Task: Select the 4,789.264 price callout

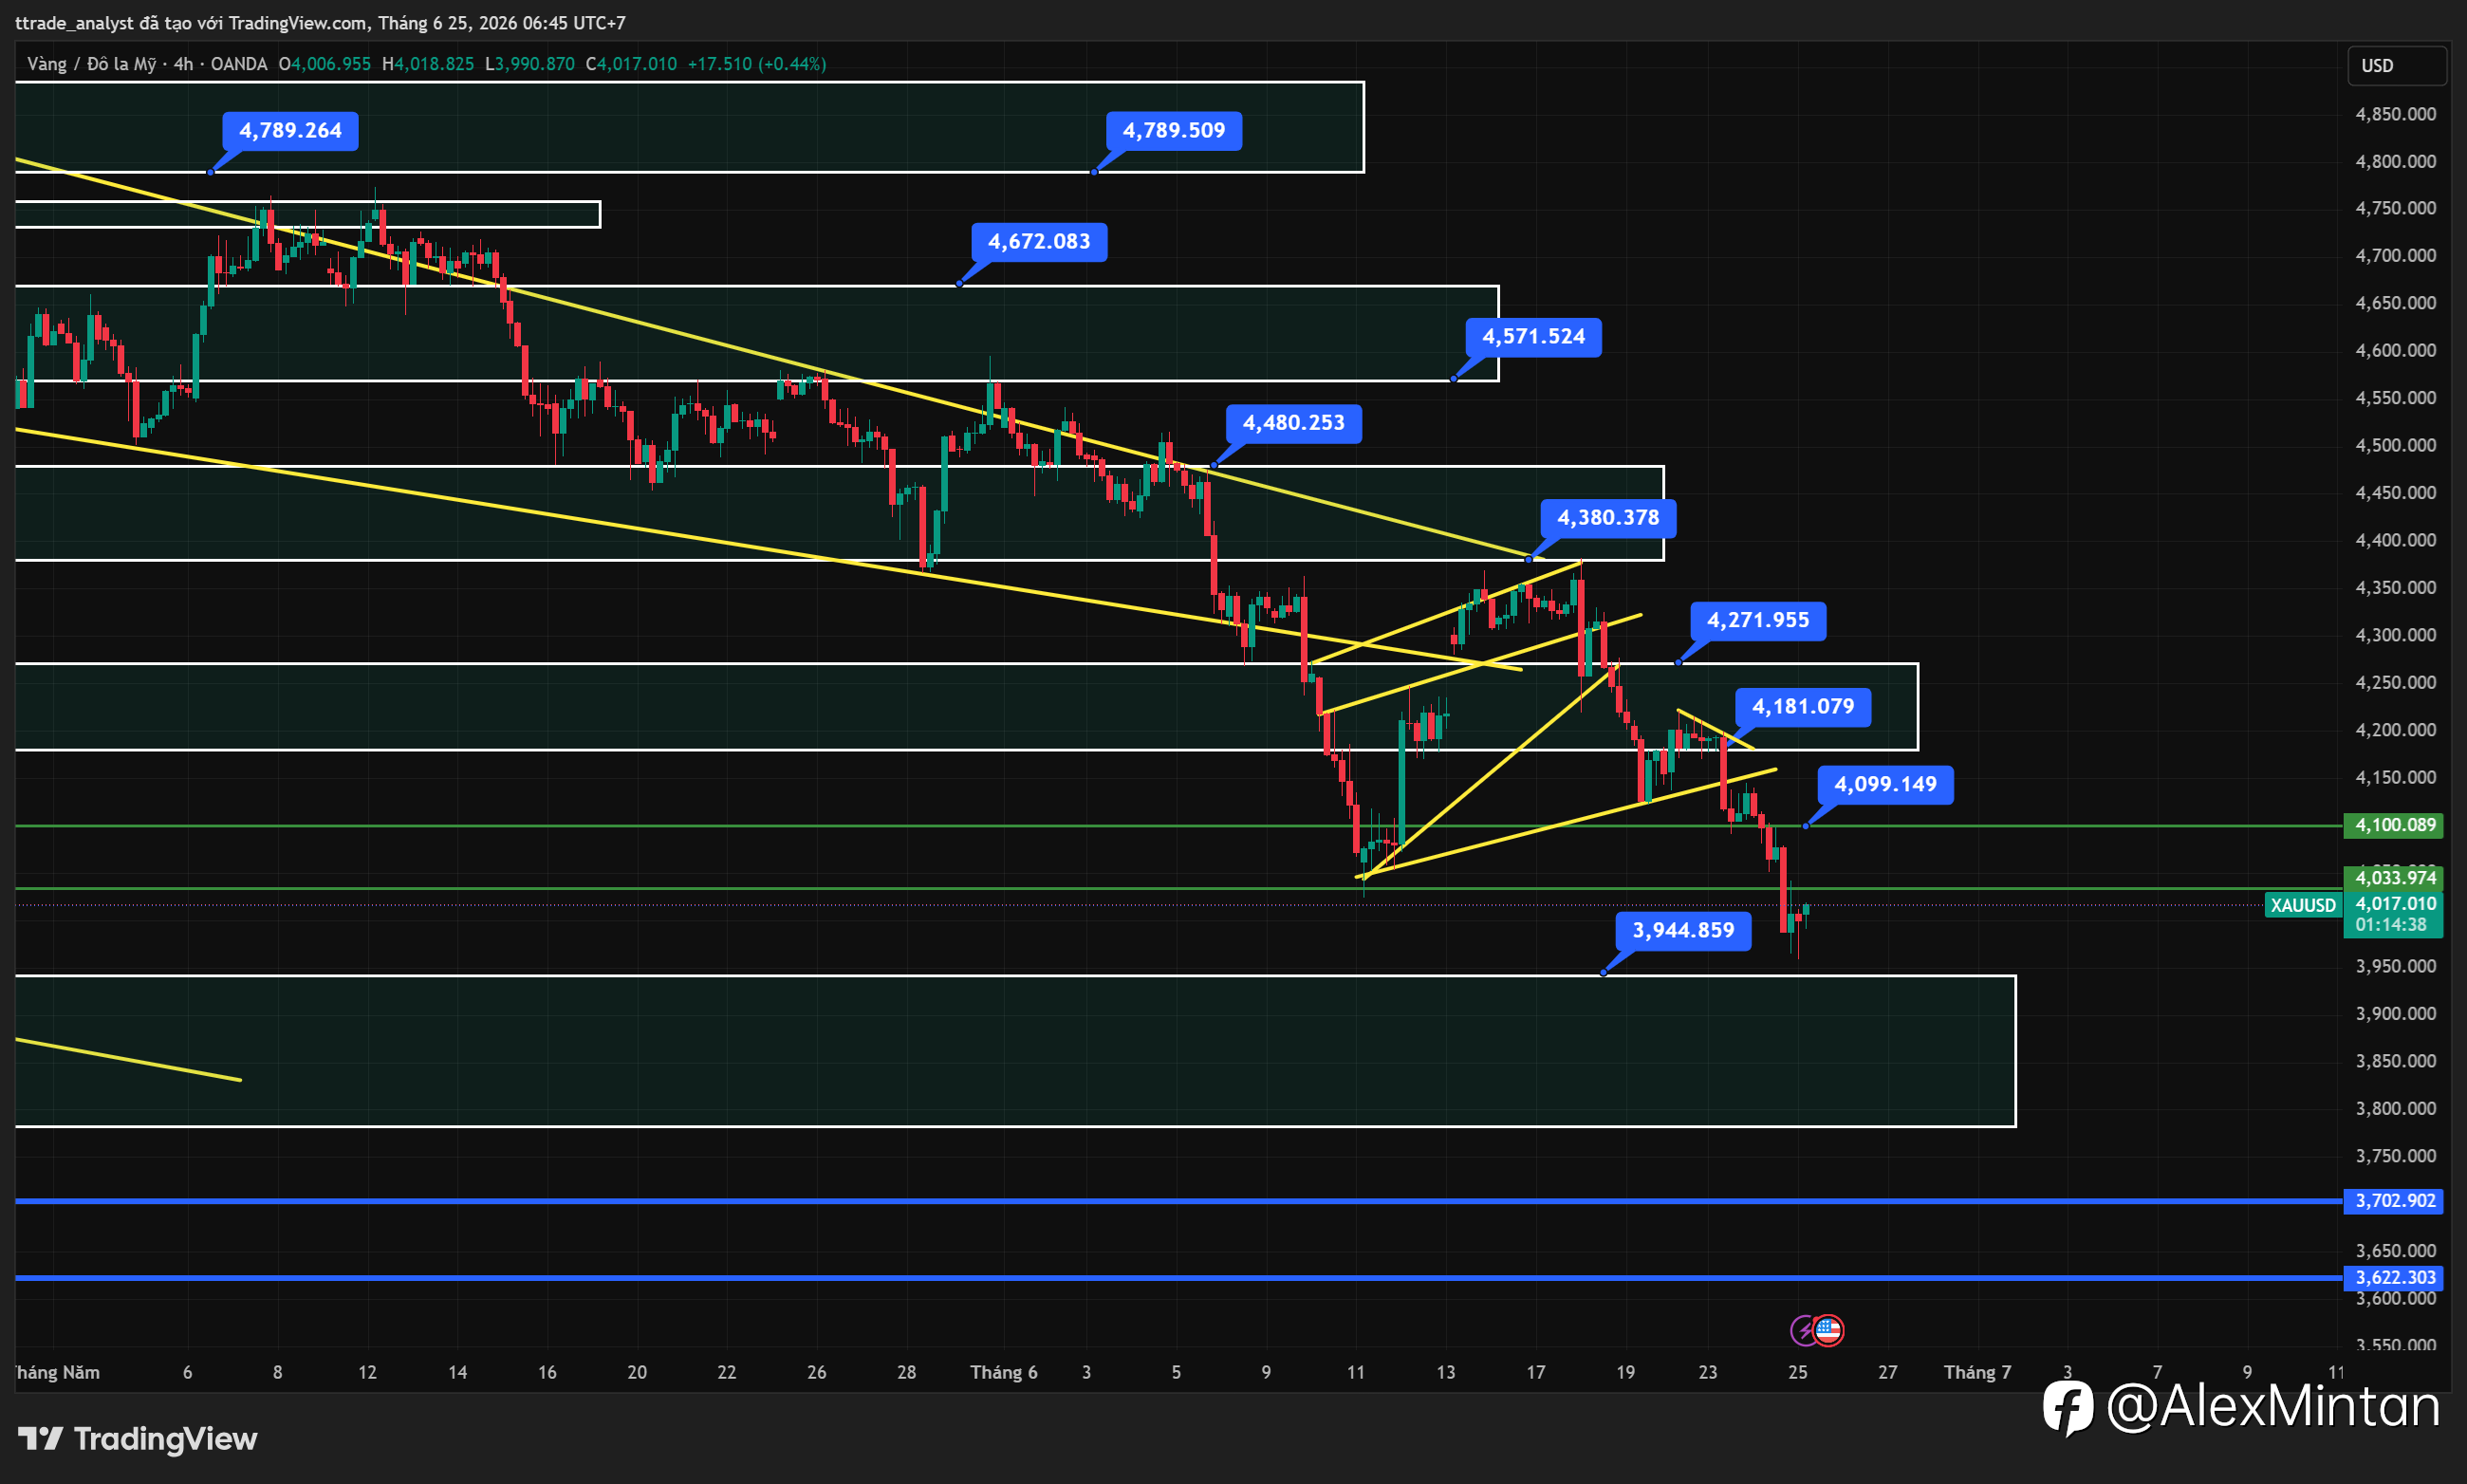Action: [290, 131]
